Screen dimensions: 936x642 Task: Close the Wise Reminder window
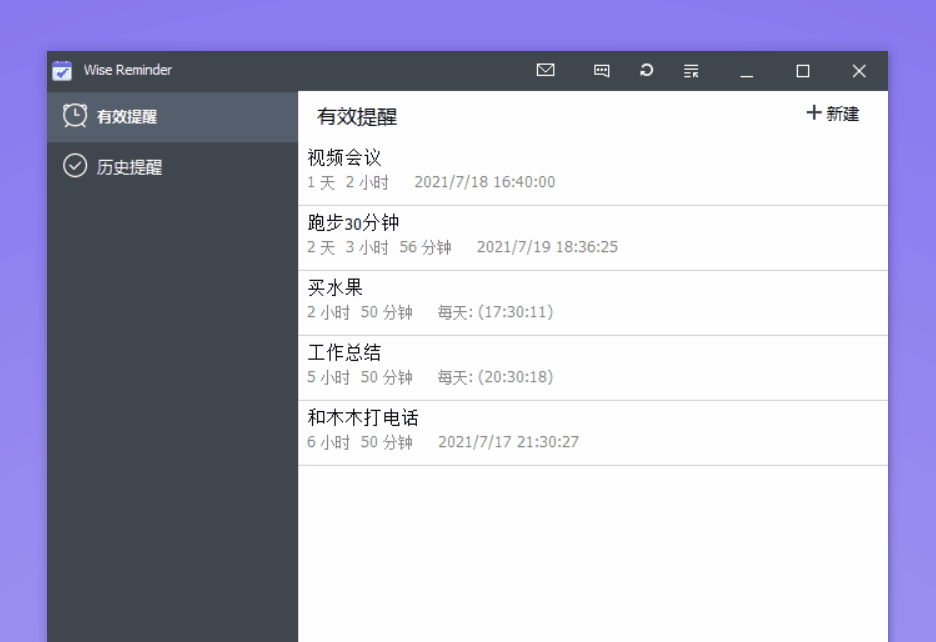[x=859, y=71]
